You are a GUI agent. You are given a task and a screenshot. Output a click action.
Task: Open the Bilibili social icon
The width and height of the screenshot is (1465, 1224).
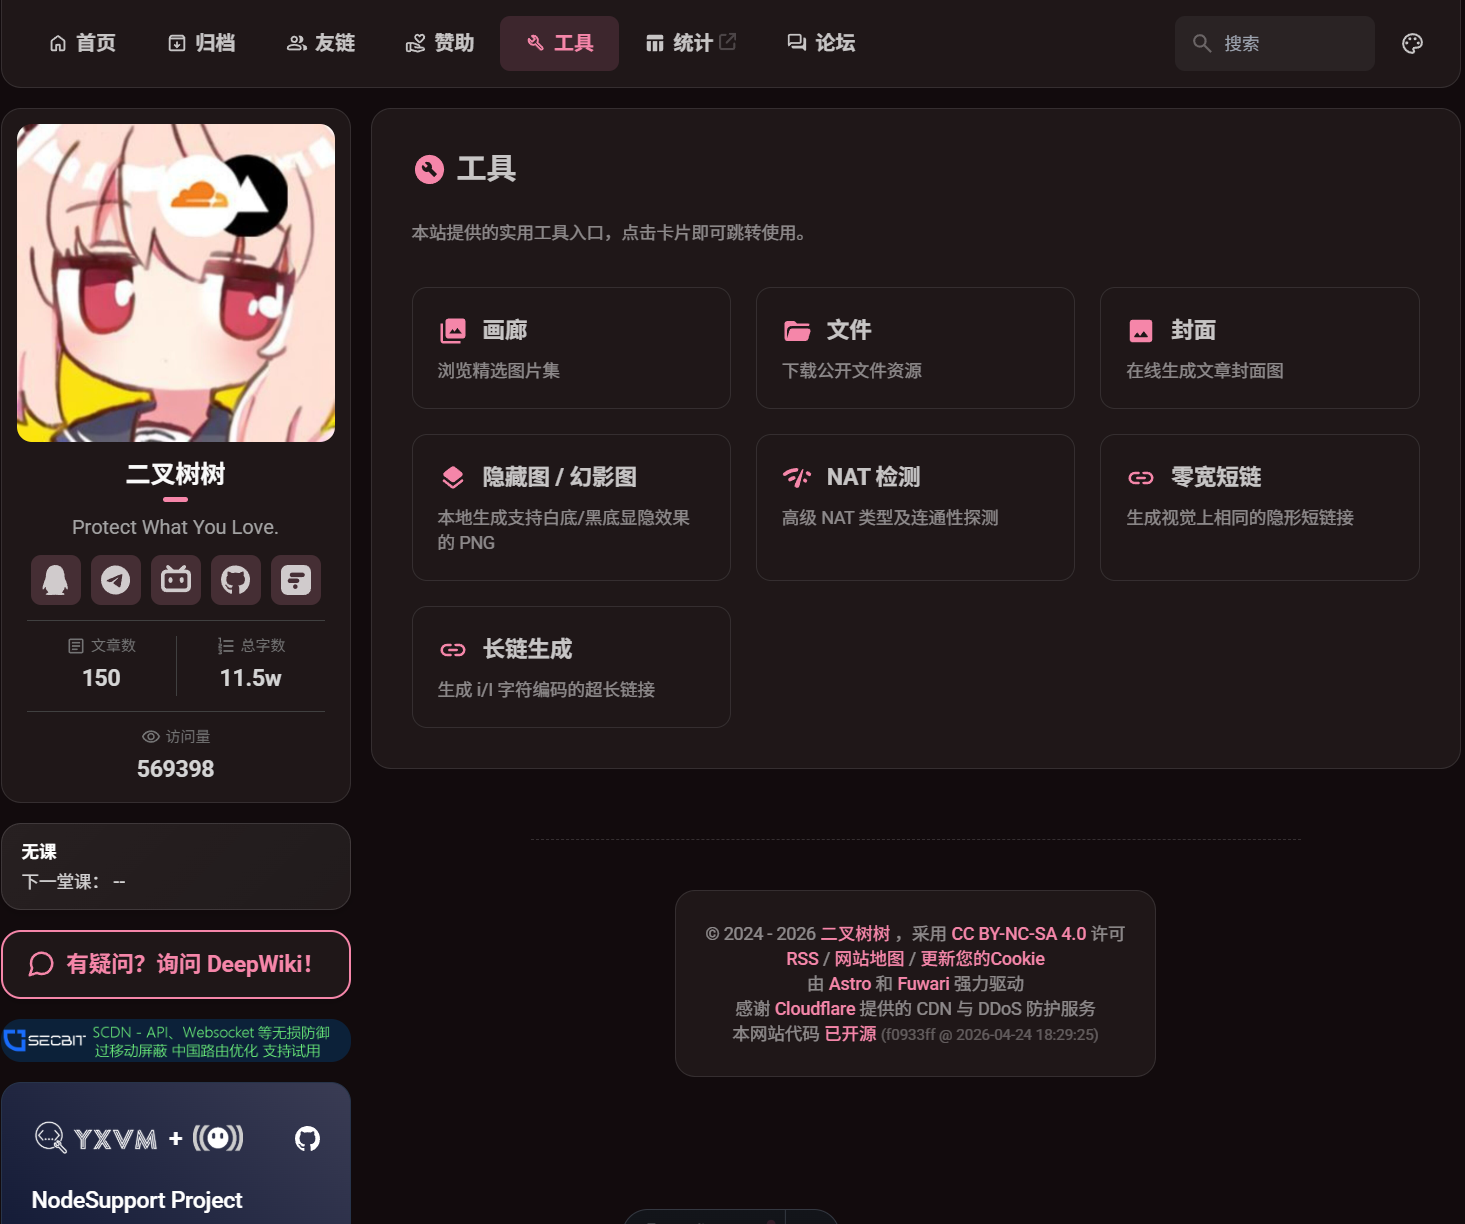[176, 580]
